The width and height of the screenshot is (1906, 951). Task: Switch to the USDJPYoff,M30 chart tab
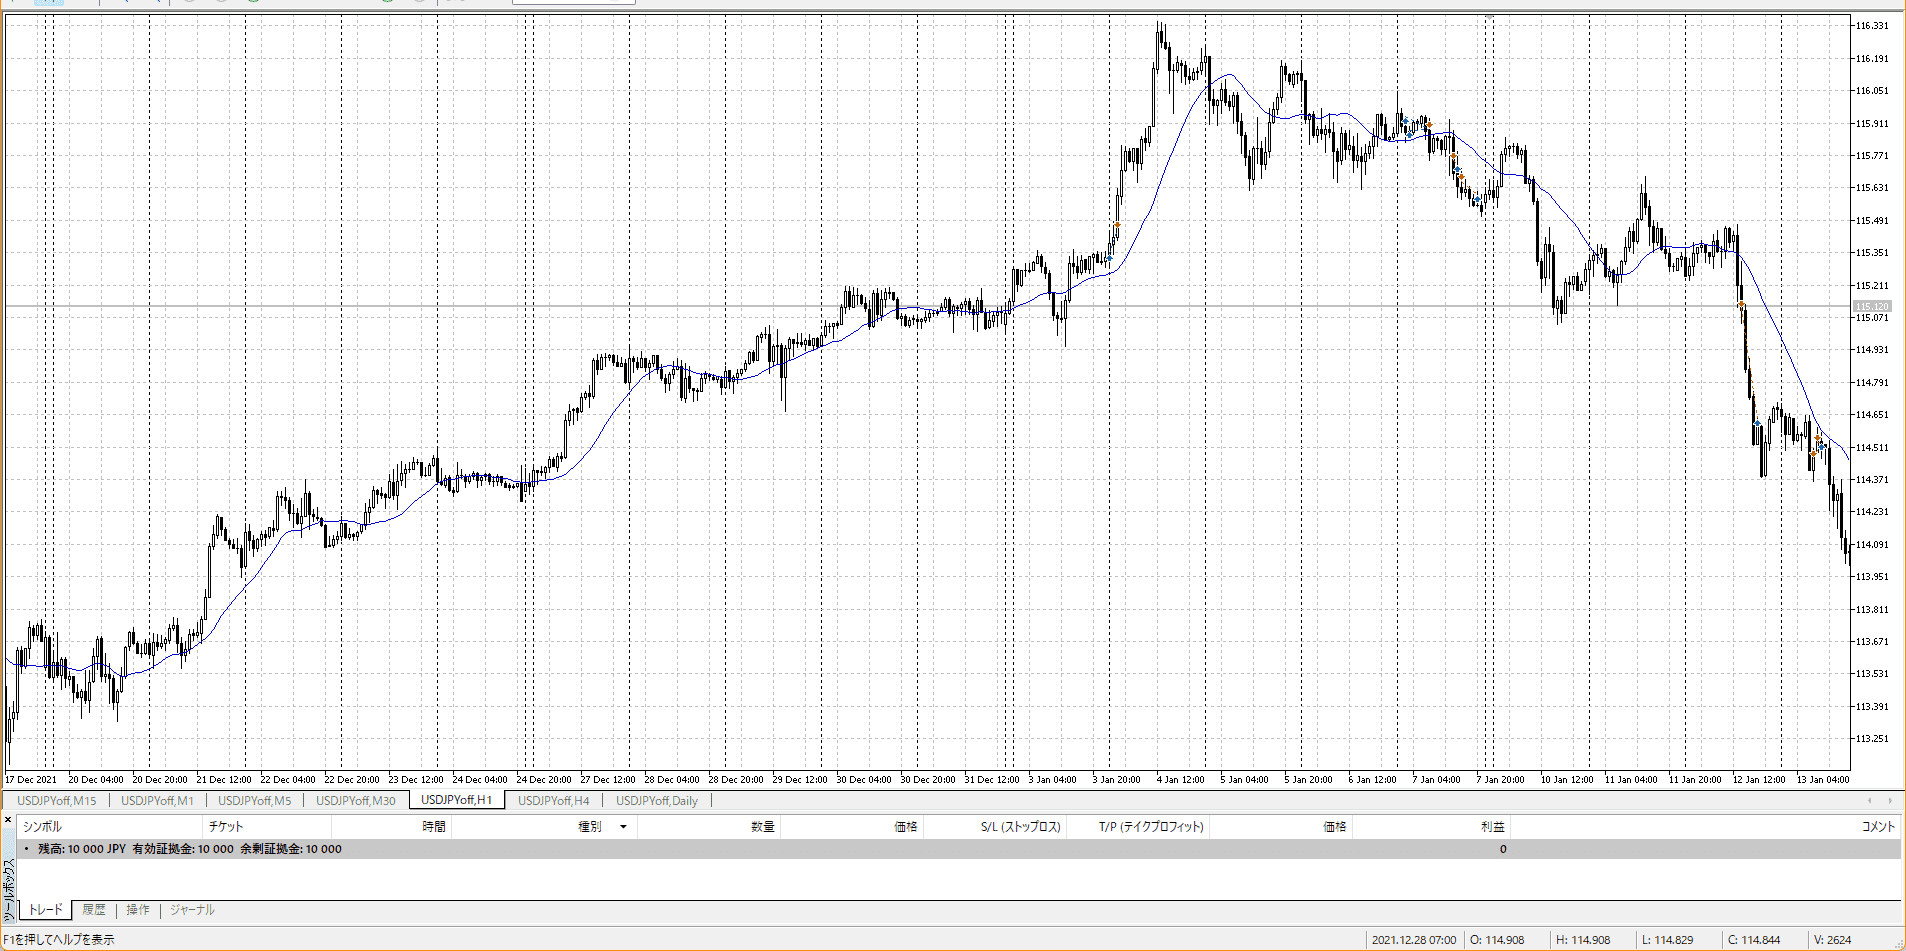[x=355, y=800]
